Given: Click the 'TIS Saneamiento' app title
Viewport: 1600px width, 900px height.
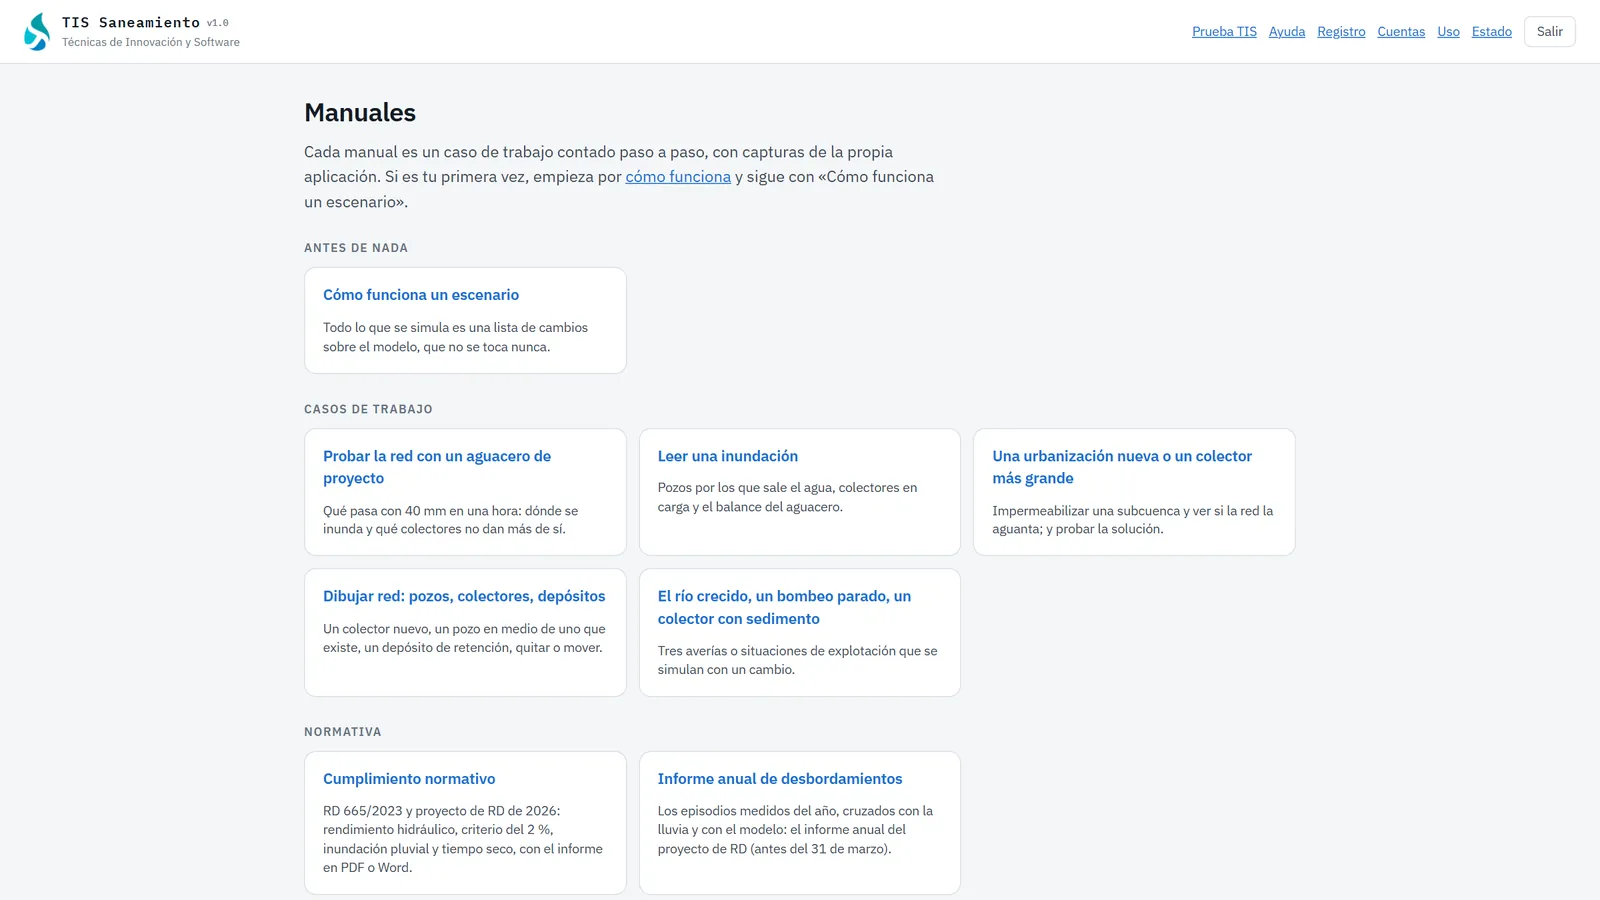Looking at the screenshot, I should pos(131,22).
